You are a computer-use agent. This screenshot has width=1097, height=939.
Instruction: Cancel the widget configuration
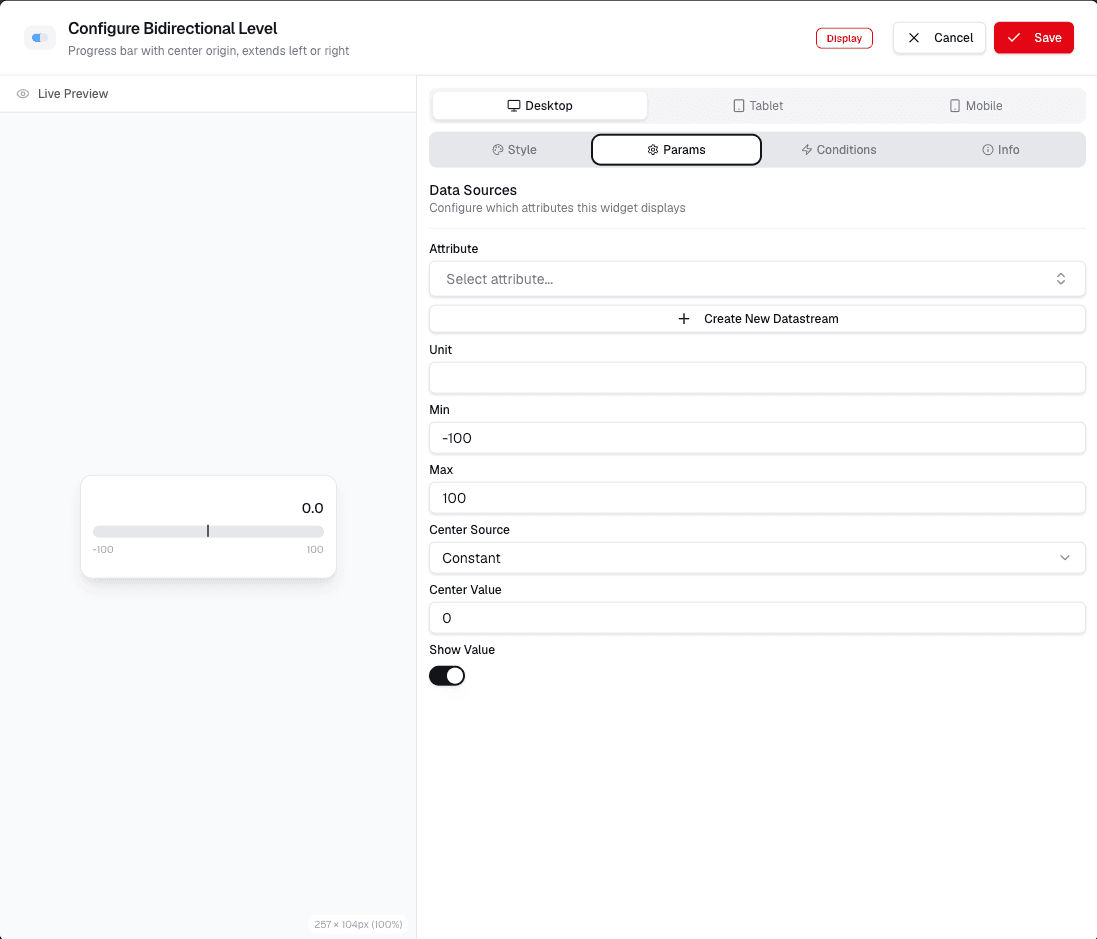[939, 38]
